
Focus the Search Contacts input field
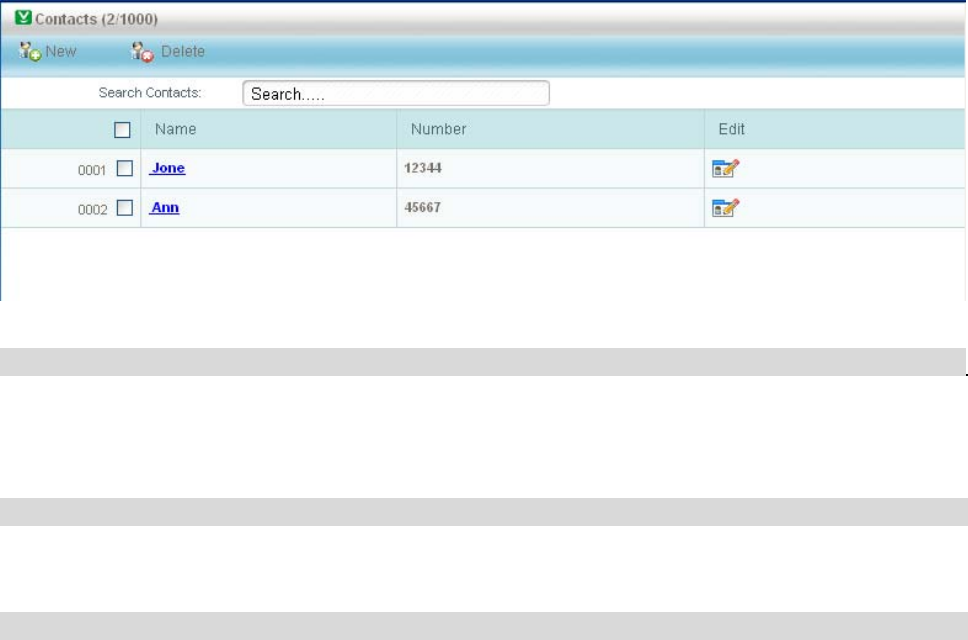pos(396,93)
